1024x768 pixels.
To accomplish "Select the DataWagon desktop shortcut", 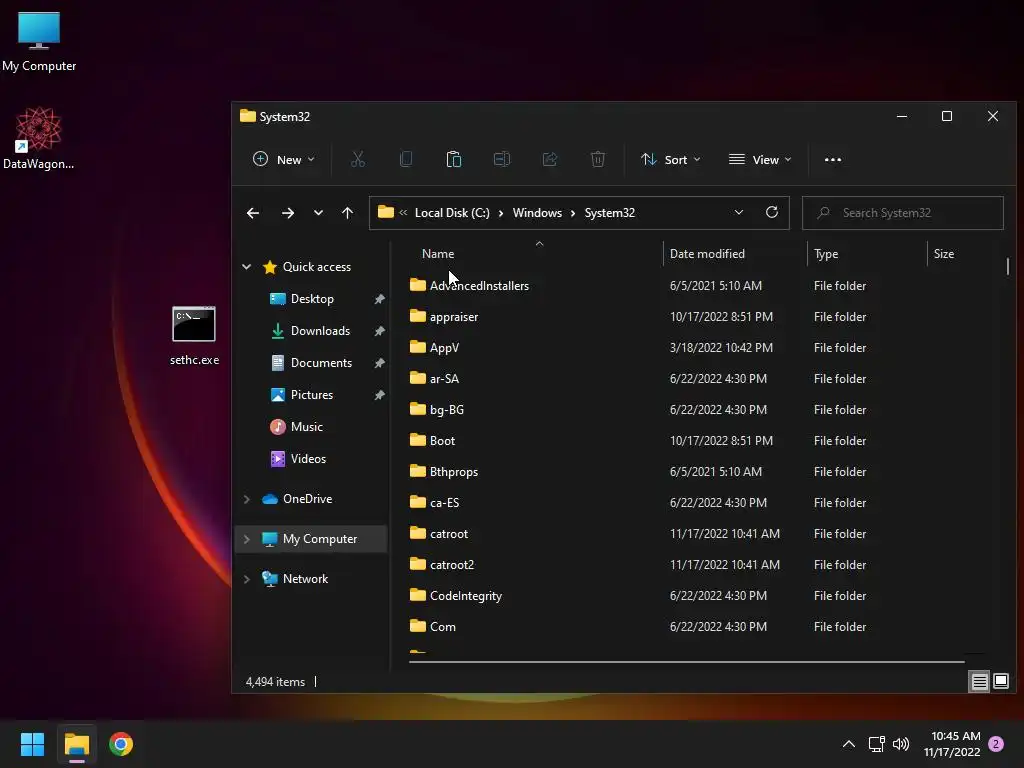I will click(39, 138).
